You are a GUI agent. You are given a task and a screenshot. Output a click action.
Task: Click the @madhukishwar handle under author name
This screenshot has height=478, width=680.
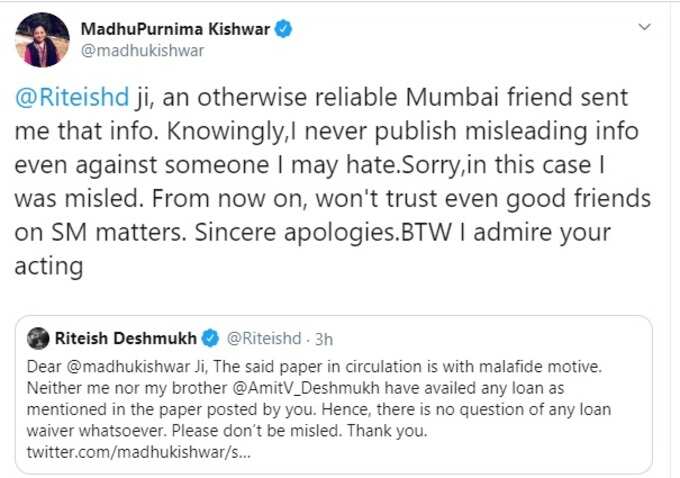[142, 51]
